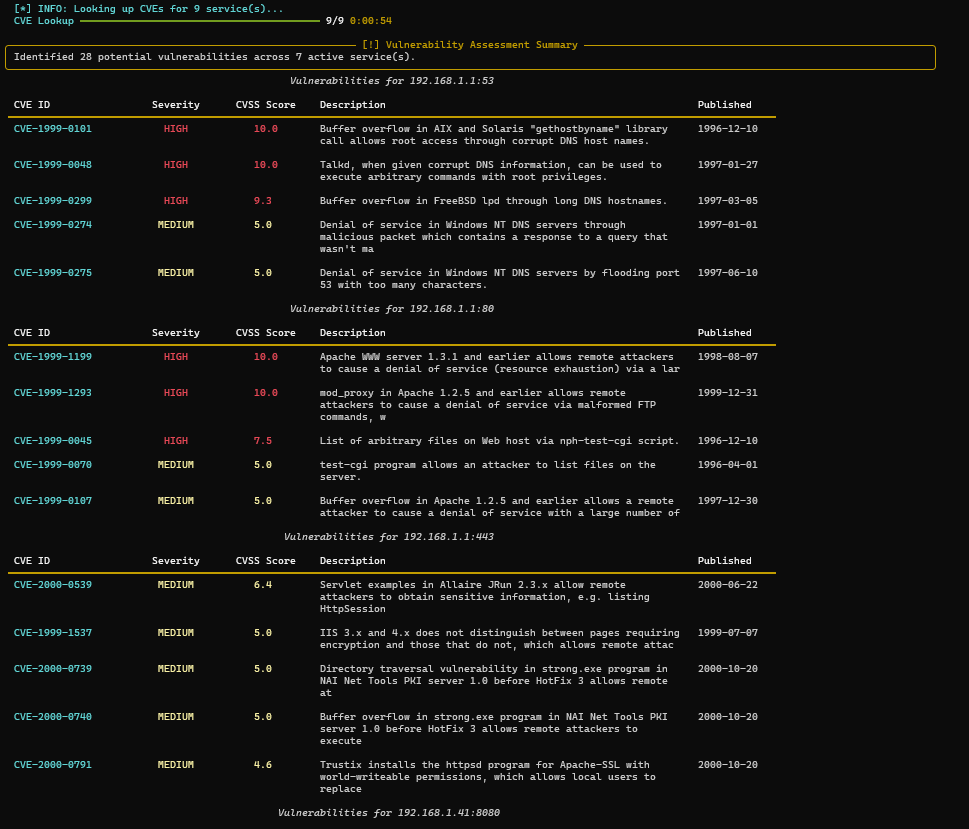Click the CVE-2000-0539 identifier
This screenshot has height=829, width=969.
(53, 584)
